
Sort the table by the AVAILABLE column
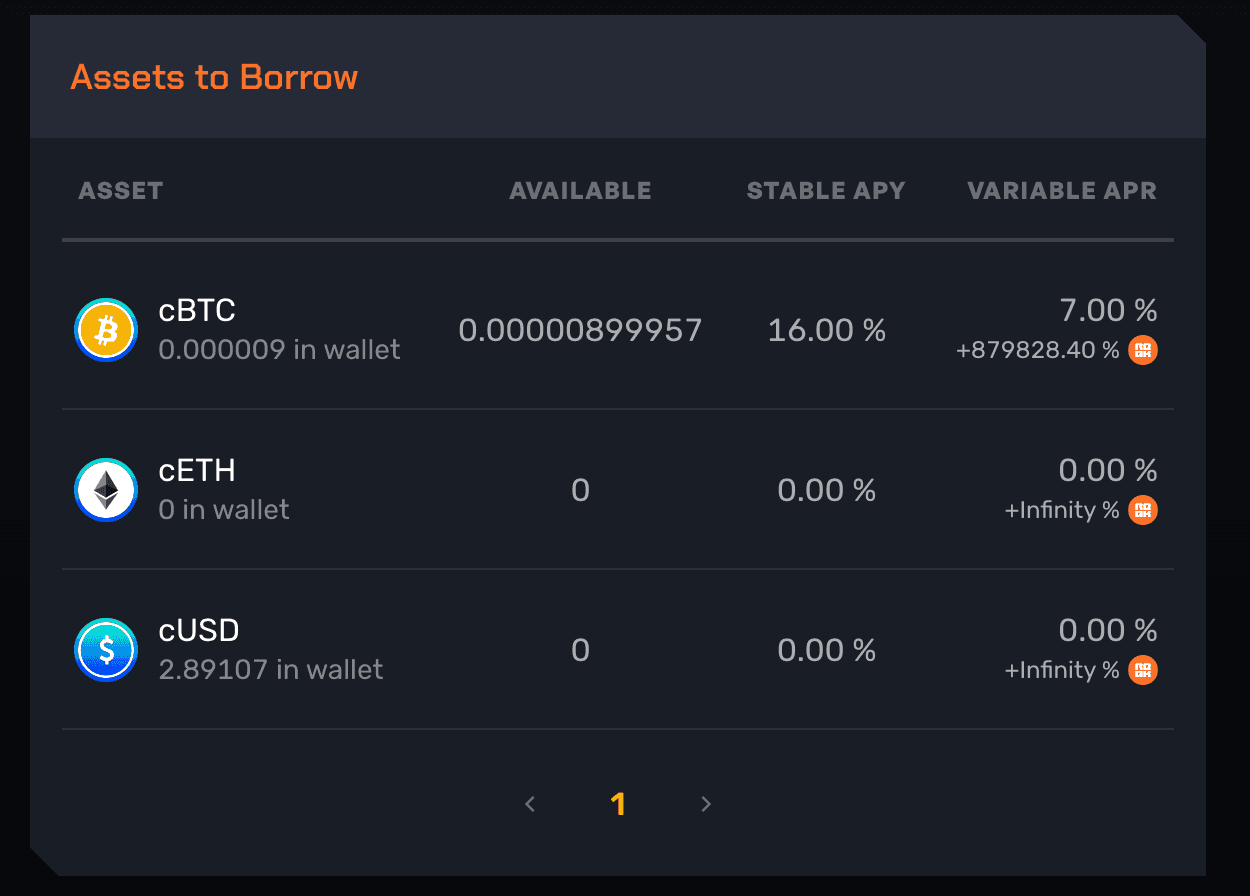[580, 190]
